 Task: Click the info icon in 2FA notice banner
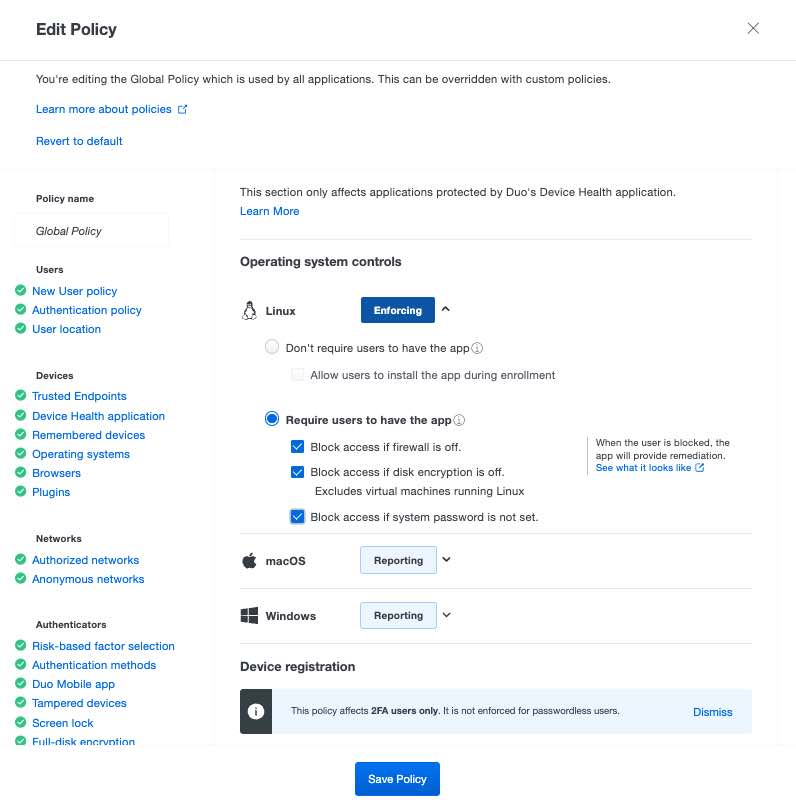(256, 711)
